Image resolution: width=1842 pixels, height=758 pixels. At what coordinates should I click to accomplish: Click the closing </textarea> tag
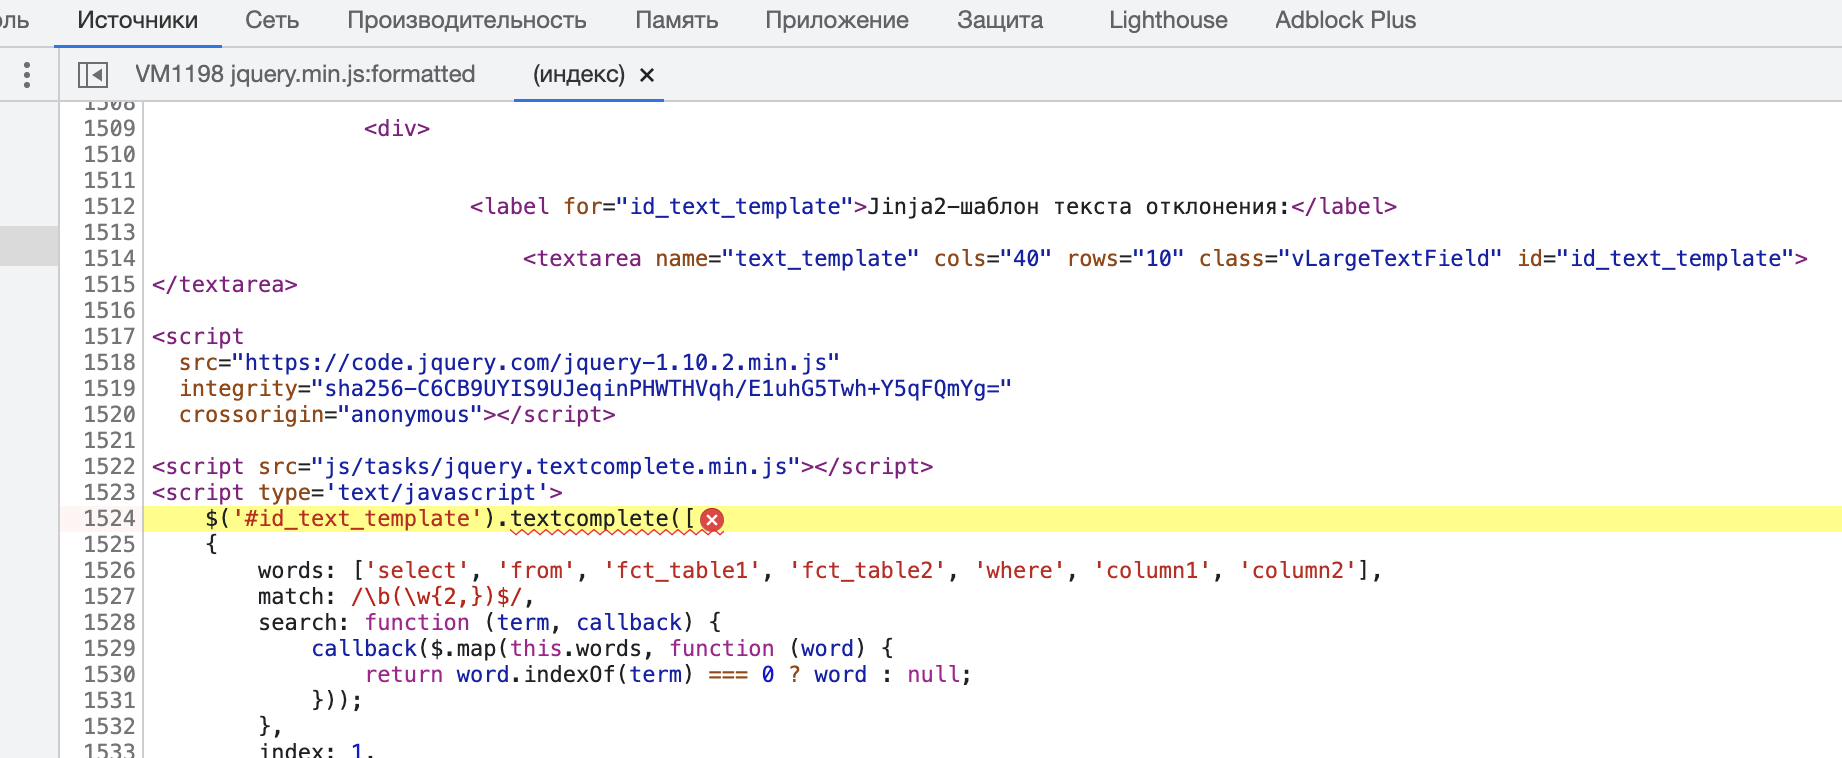pyautogui.click(x=225, y=284)
